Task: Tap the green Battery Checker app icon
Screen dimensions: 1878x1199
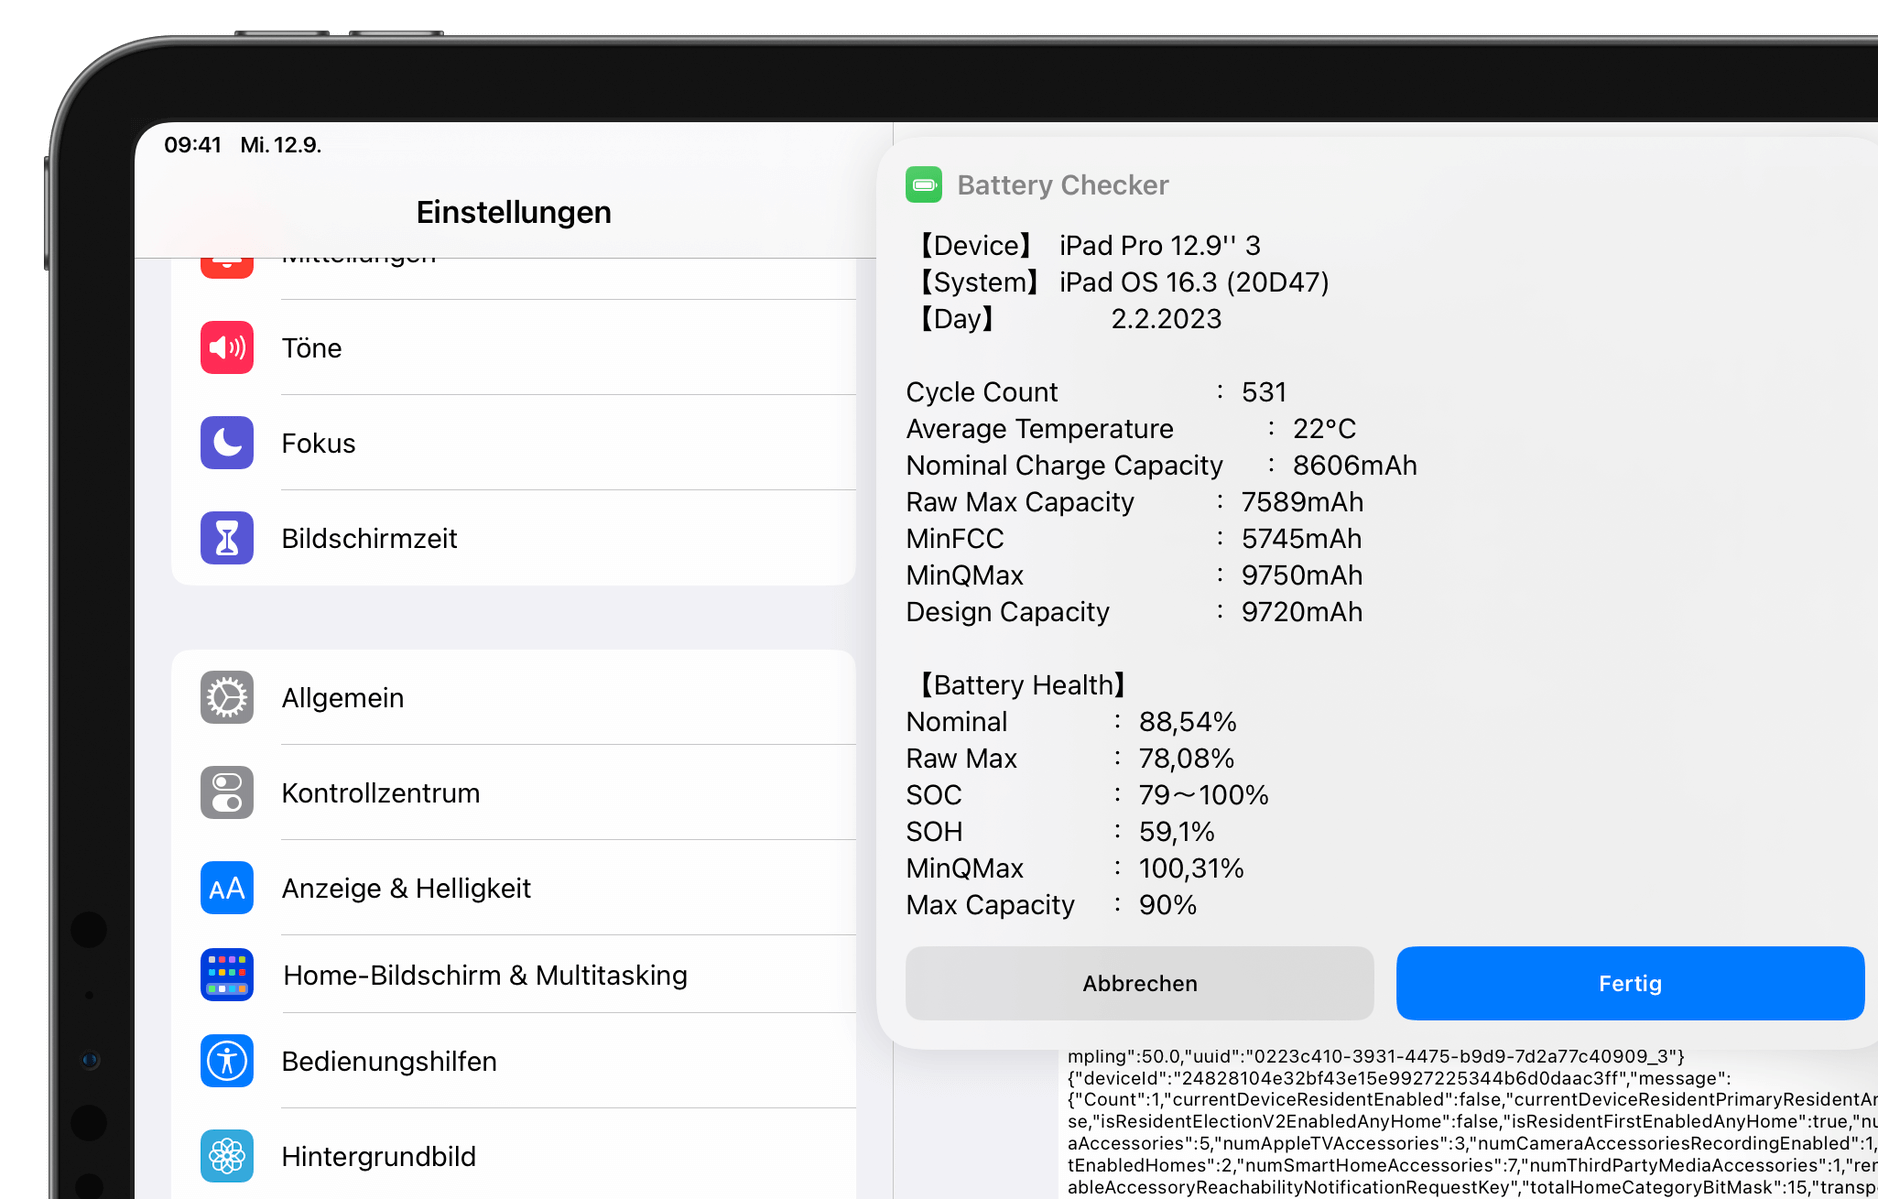Action: point(924,185)
